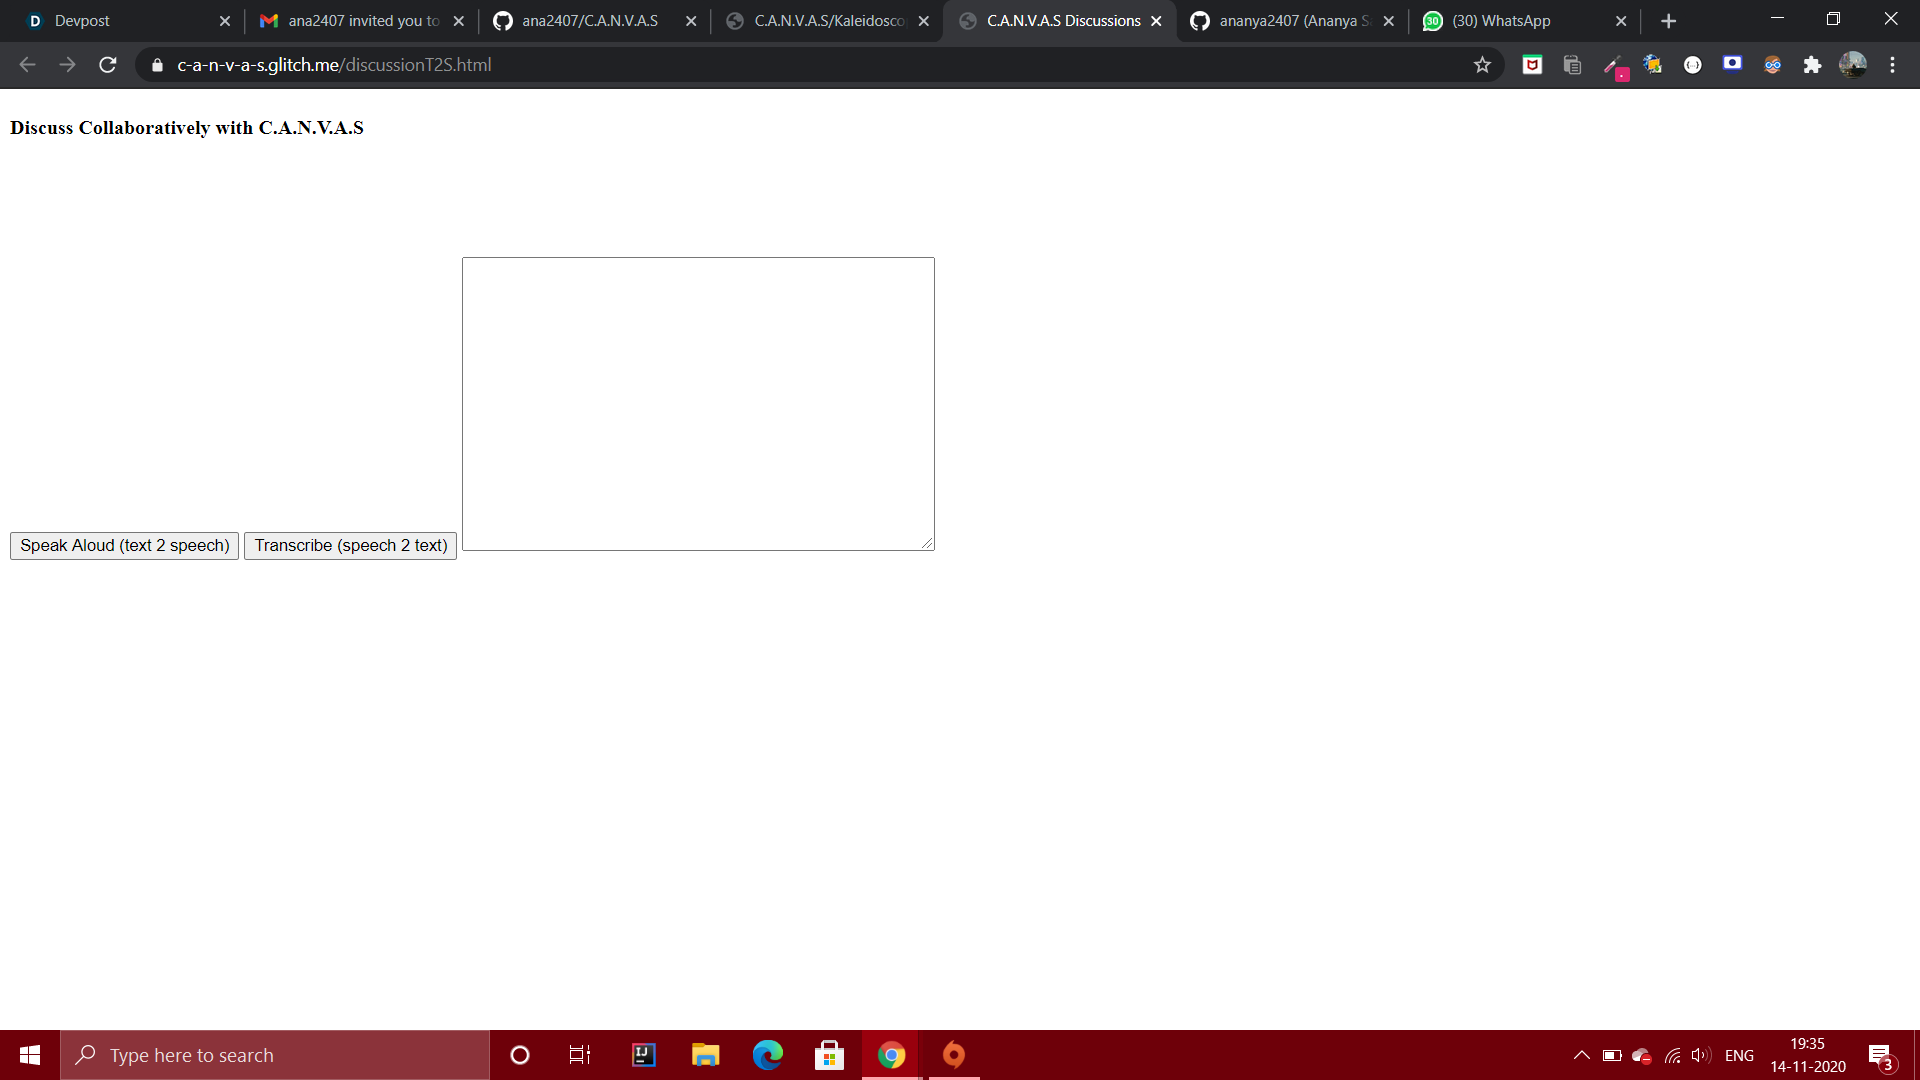
Task: Bookmark this page with the star icon
Action: [1482, 65]
